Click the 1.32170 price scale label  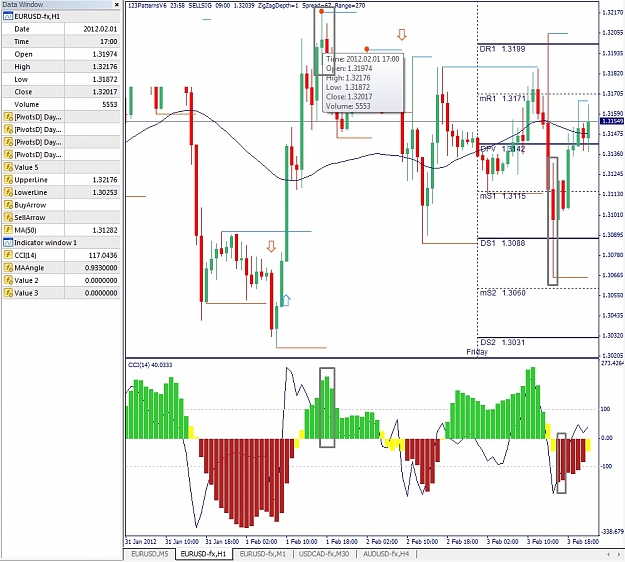tap(613, 13)
